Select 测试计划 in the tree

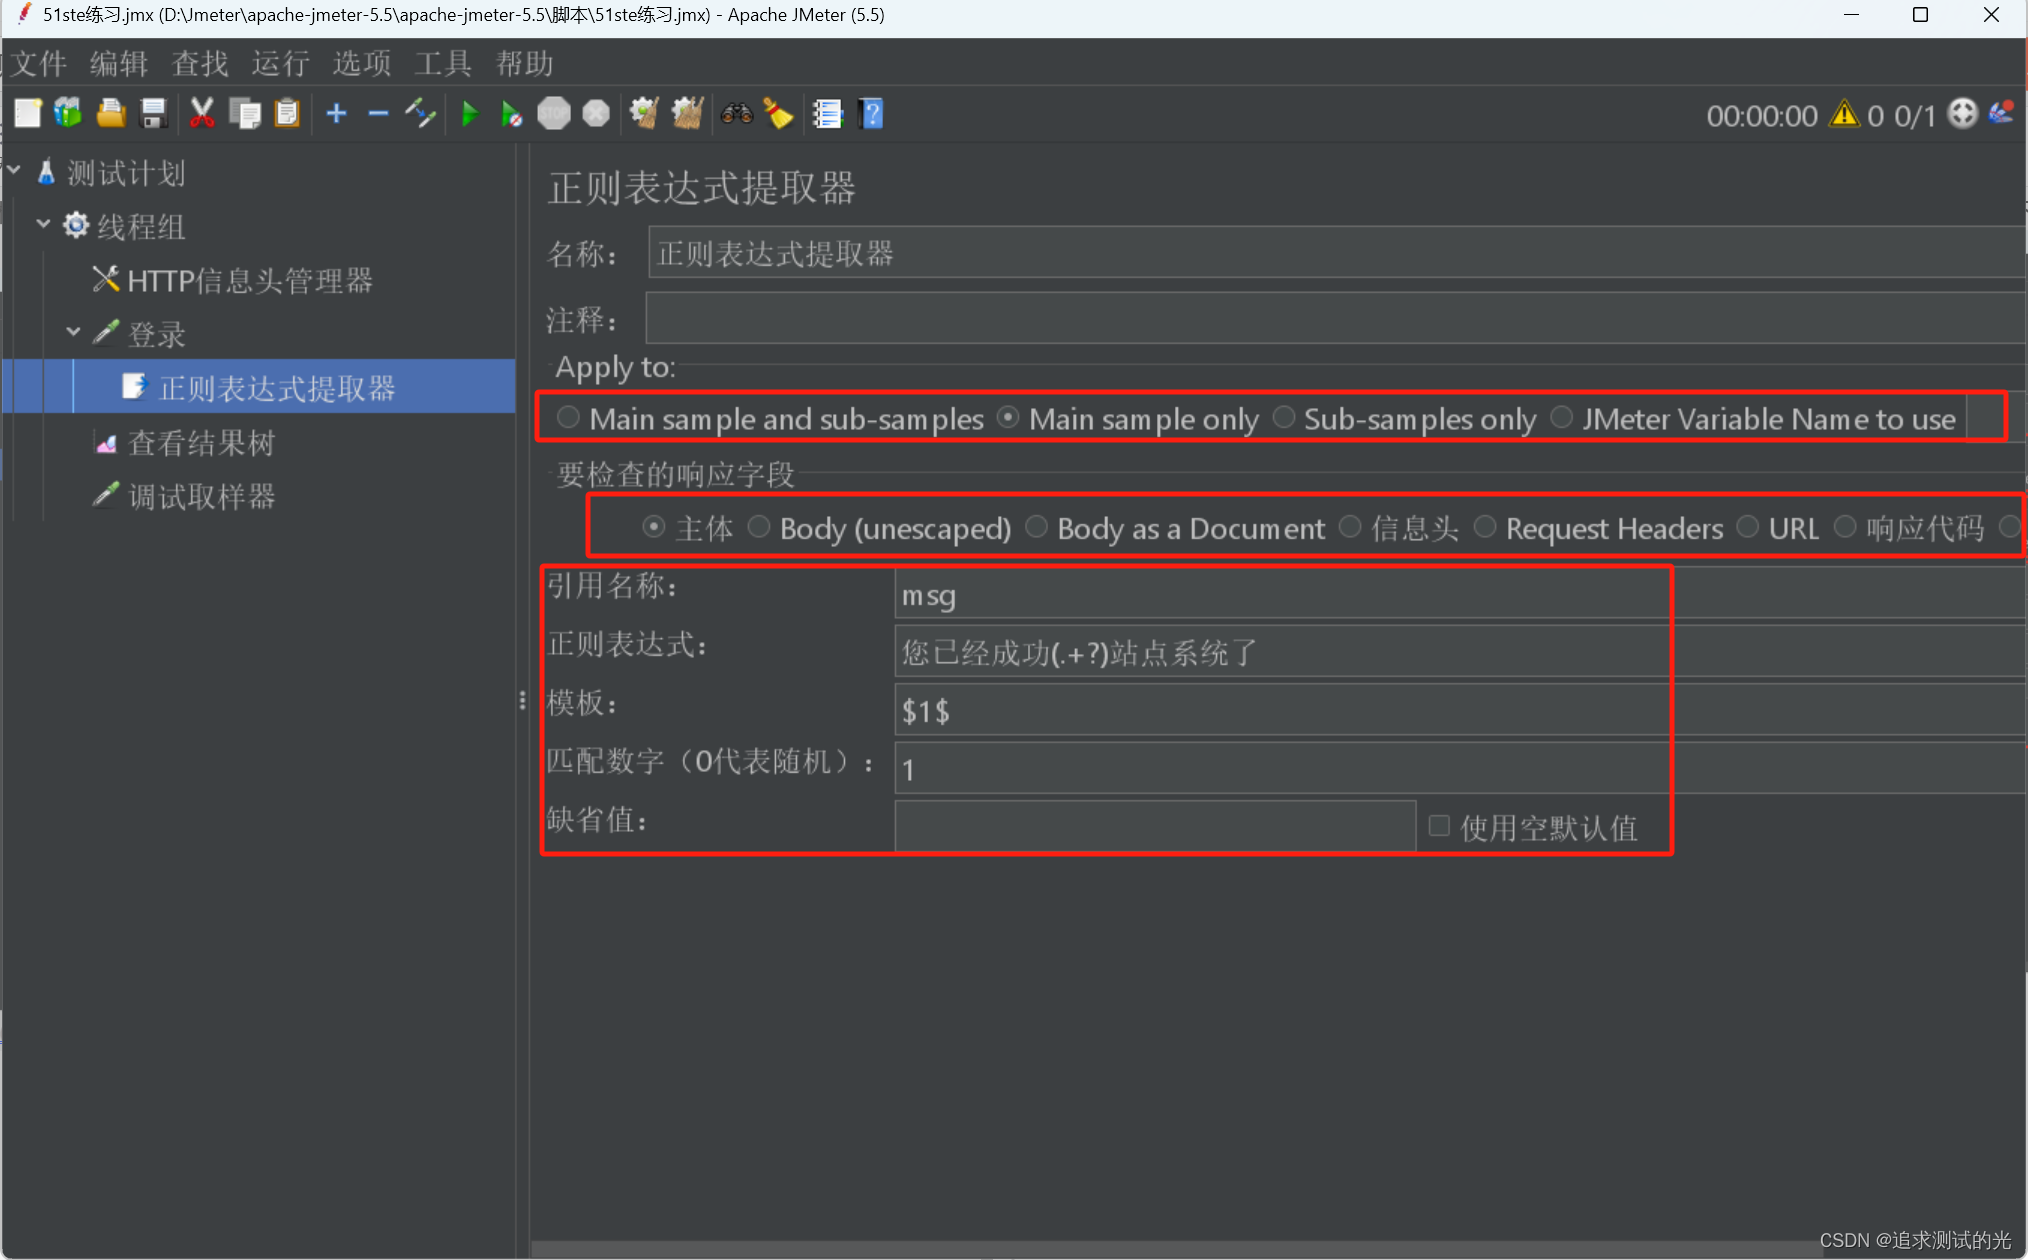tap(126, 173)
